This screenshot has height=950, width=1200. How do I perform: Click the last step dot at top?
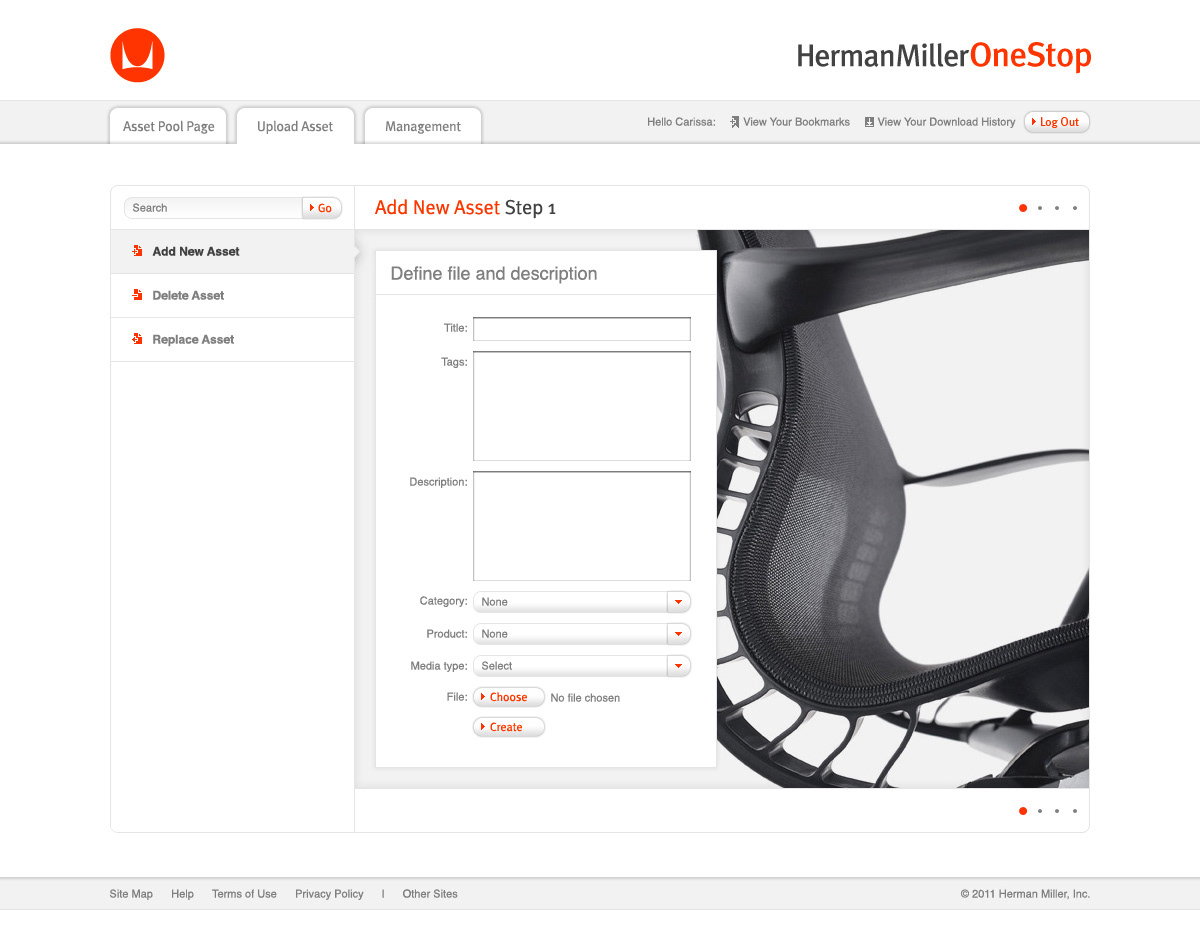coord(1075,208)
